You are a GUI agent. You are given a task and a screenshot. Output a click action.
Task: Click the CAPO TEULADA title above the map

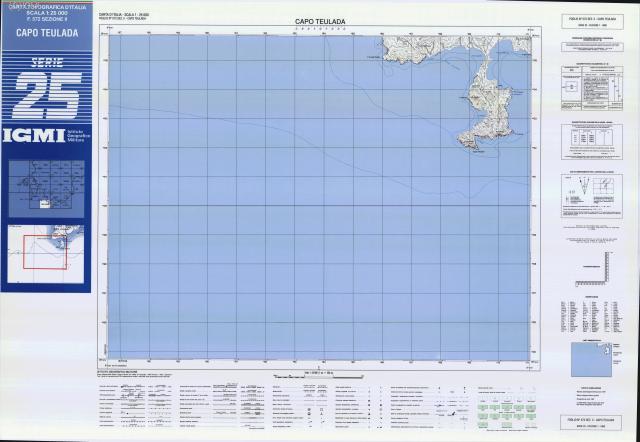point(320,22)
